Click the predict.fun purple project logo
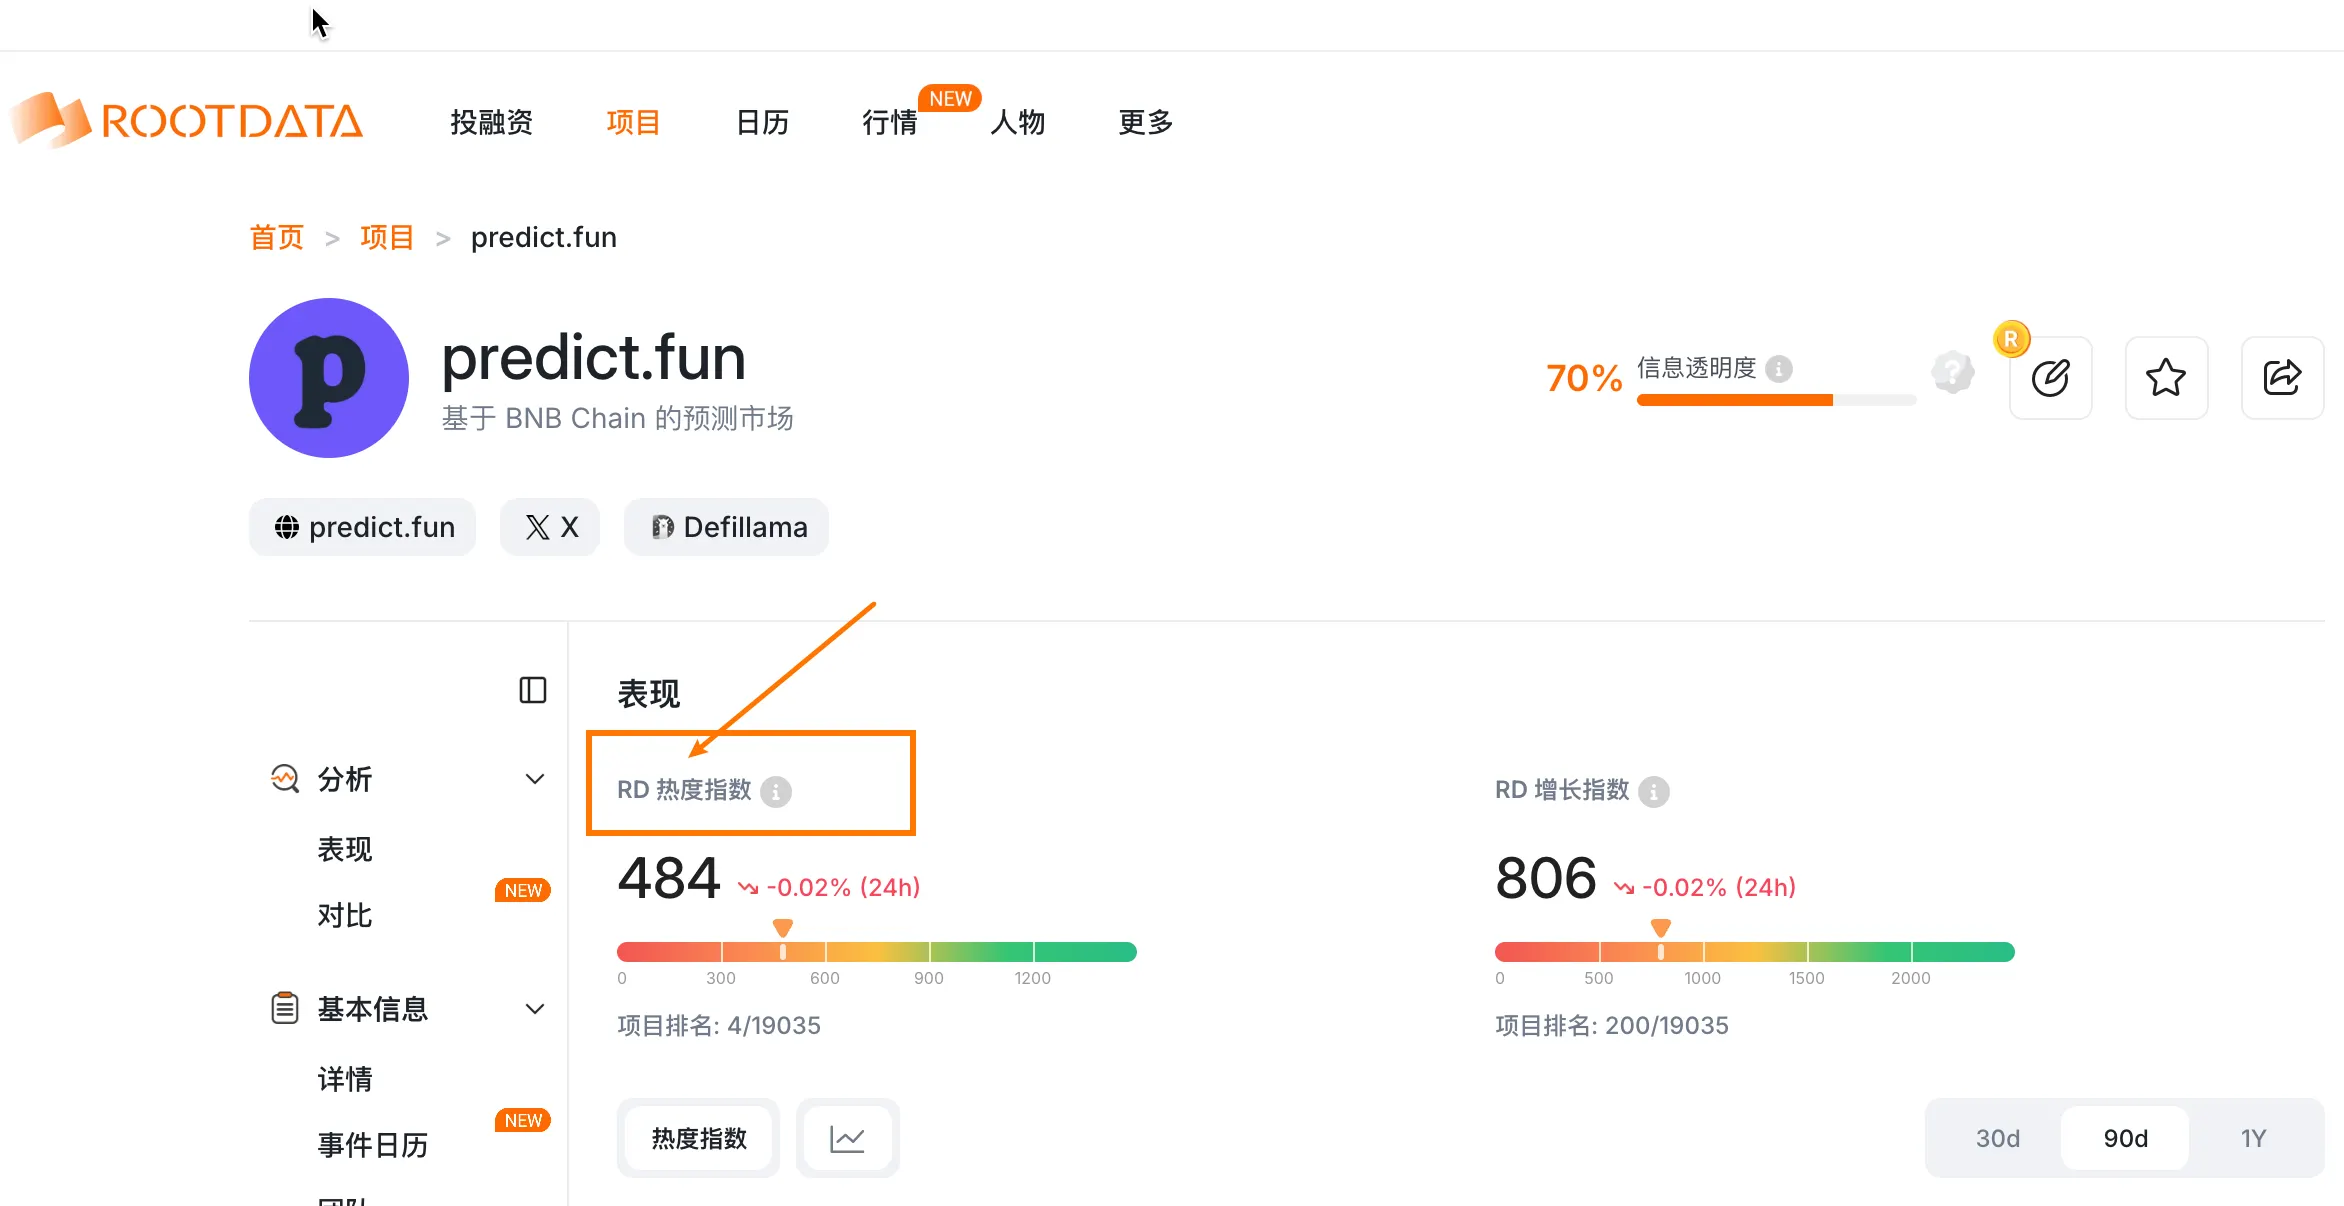Viewport: 2344px width, 1206px height. click(x=329, y=378)
